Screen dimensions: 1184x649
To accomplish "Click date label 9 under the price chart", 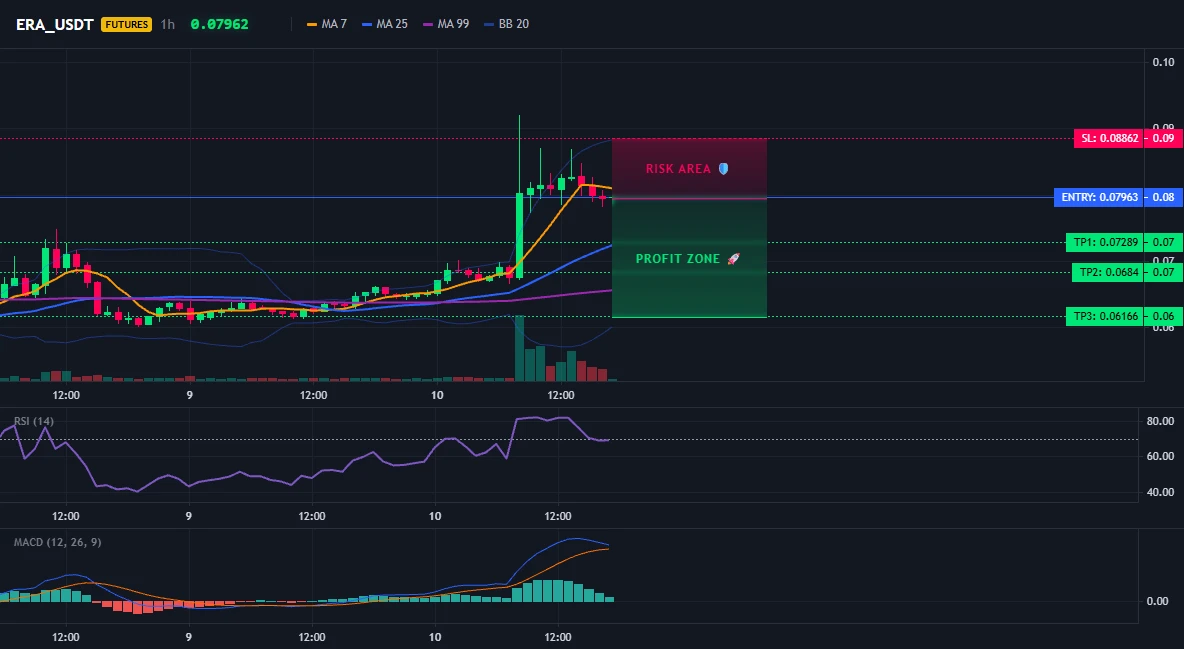I will [189, 395].
